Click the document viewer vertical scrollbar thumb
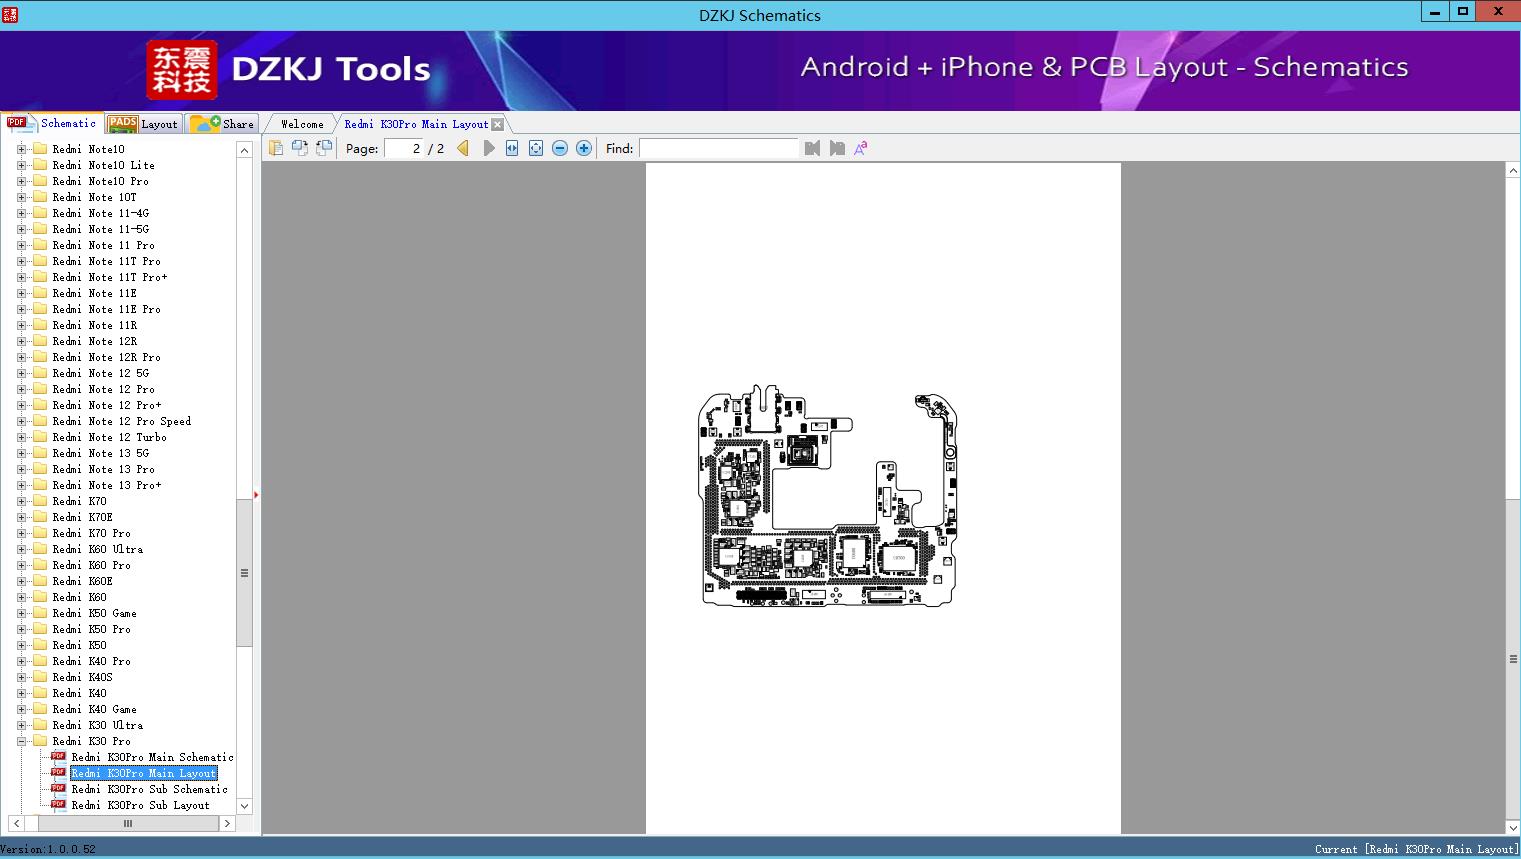This screenshot has height=859, width=1521. 1513,658
